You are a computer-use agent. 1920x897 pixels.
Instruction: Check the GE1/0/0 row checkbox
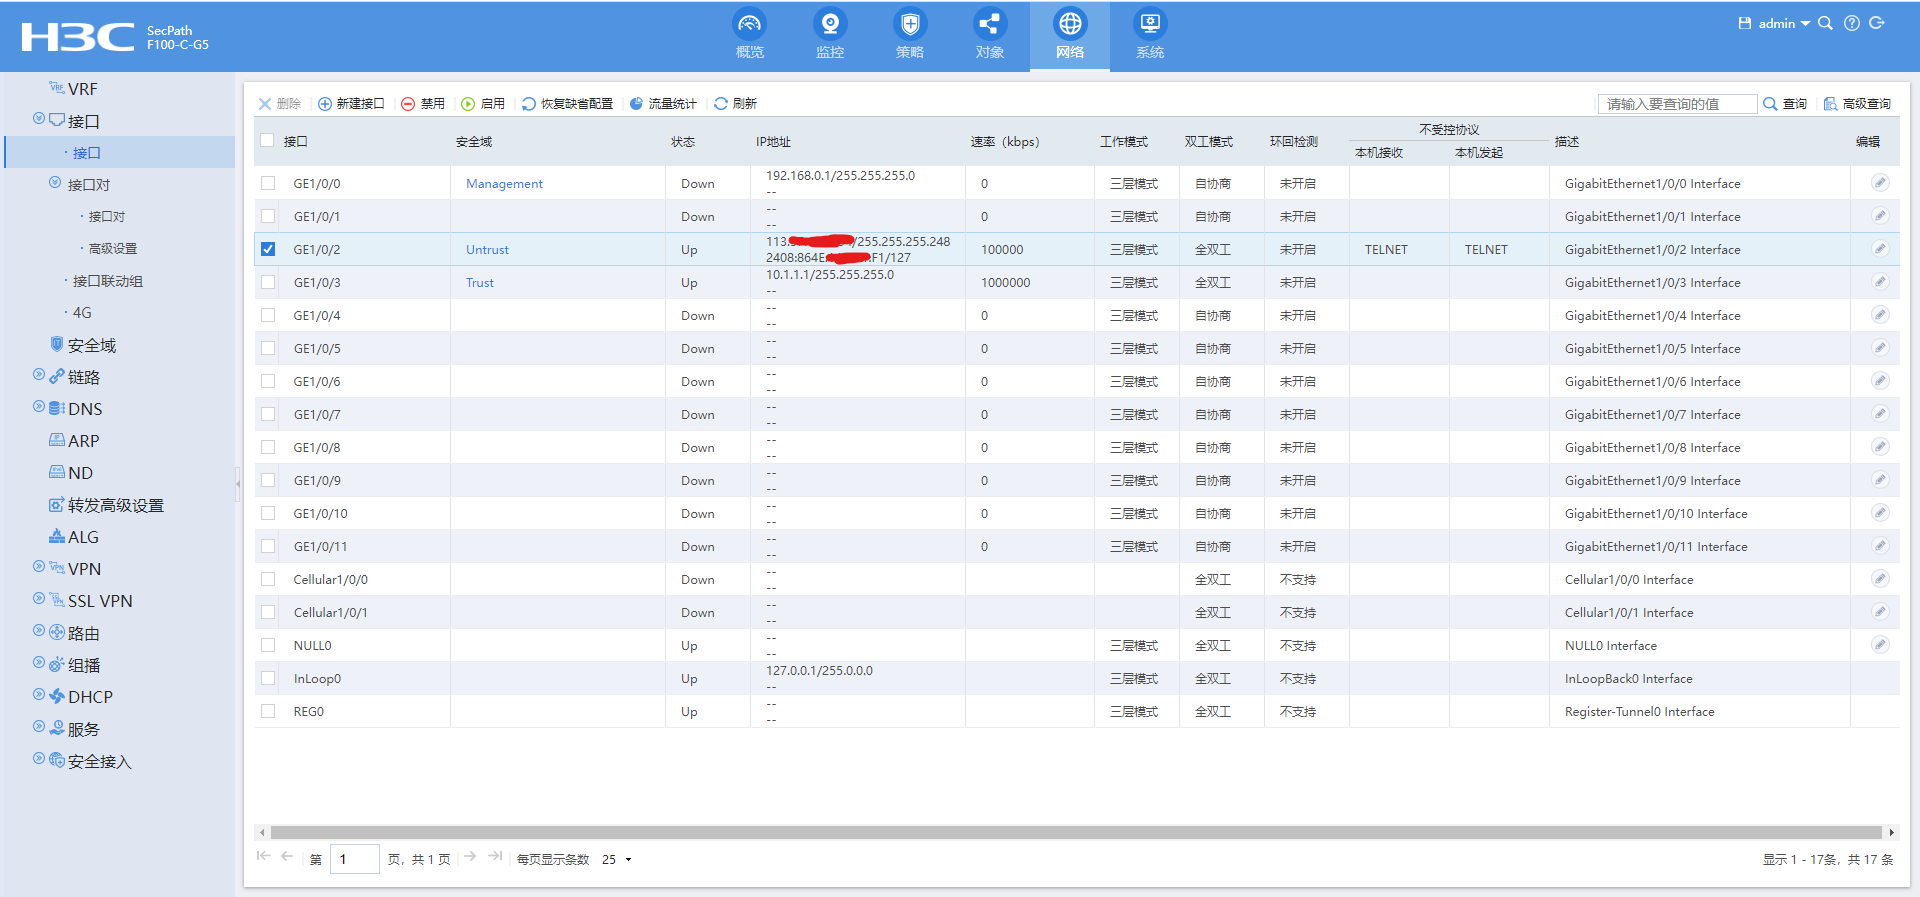(x=268, y=183)
